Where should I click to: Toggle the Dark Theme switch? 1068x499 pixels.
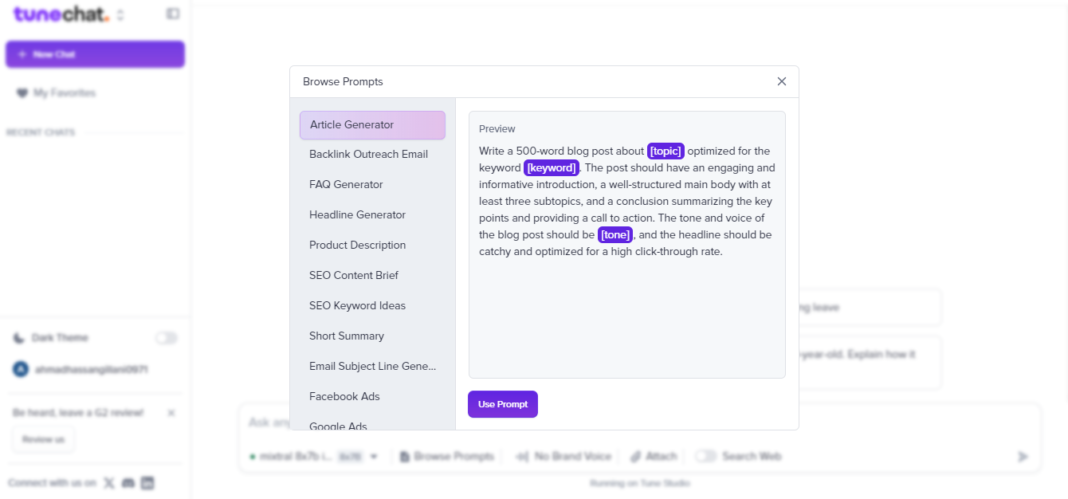(165, 338)
